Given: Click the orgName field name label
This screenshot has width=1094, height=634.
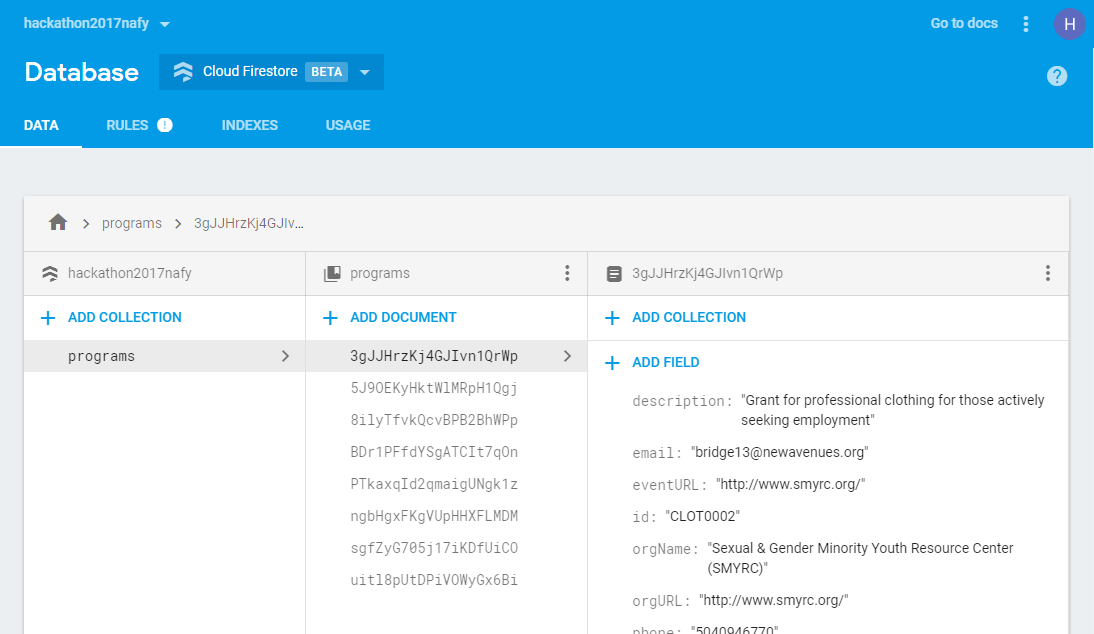Looking at the screenshot, I should pyautogui.click(x=666, y=549).
